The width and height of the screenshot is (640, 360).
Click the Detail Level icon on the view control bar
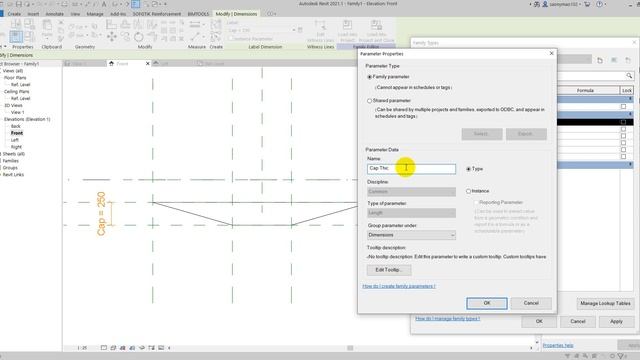point(104,348)
